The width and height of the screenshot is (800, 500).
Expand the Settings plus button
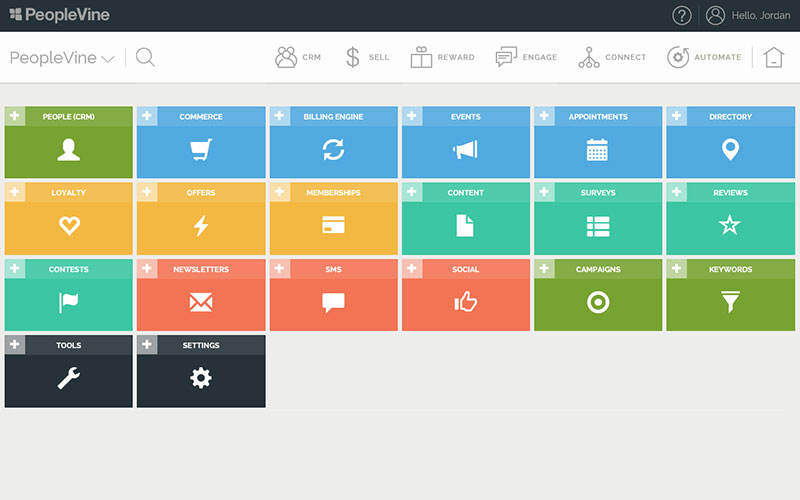pos(147,344)
